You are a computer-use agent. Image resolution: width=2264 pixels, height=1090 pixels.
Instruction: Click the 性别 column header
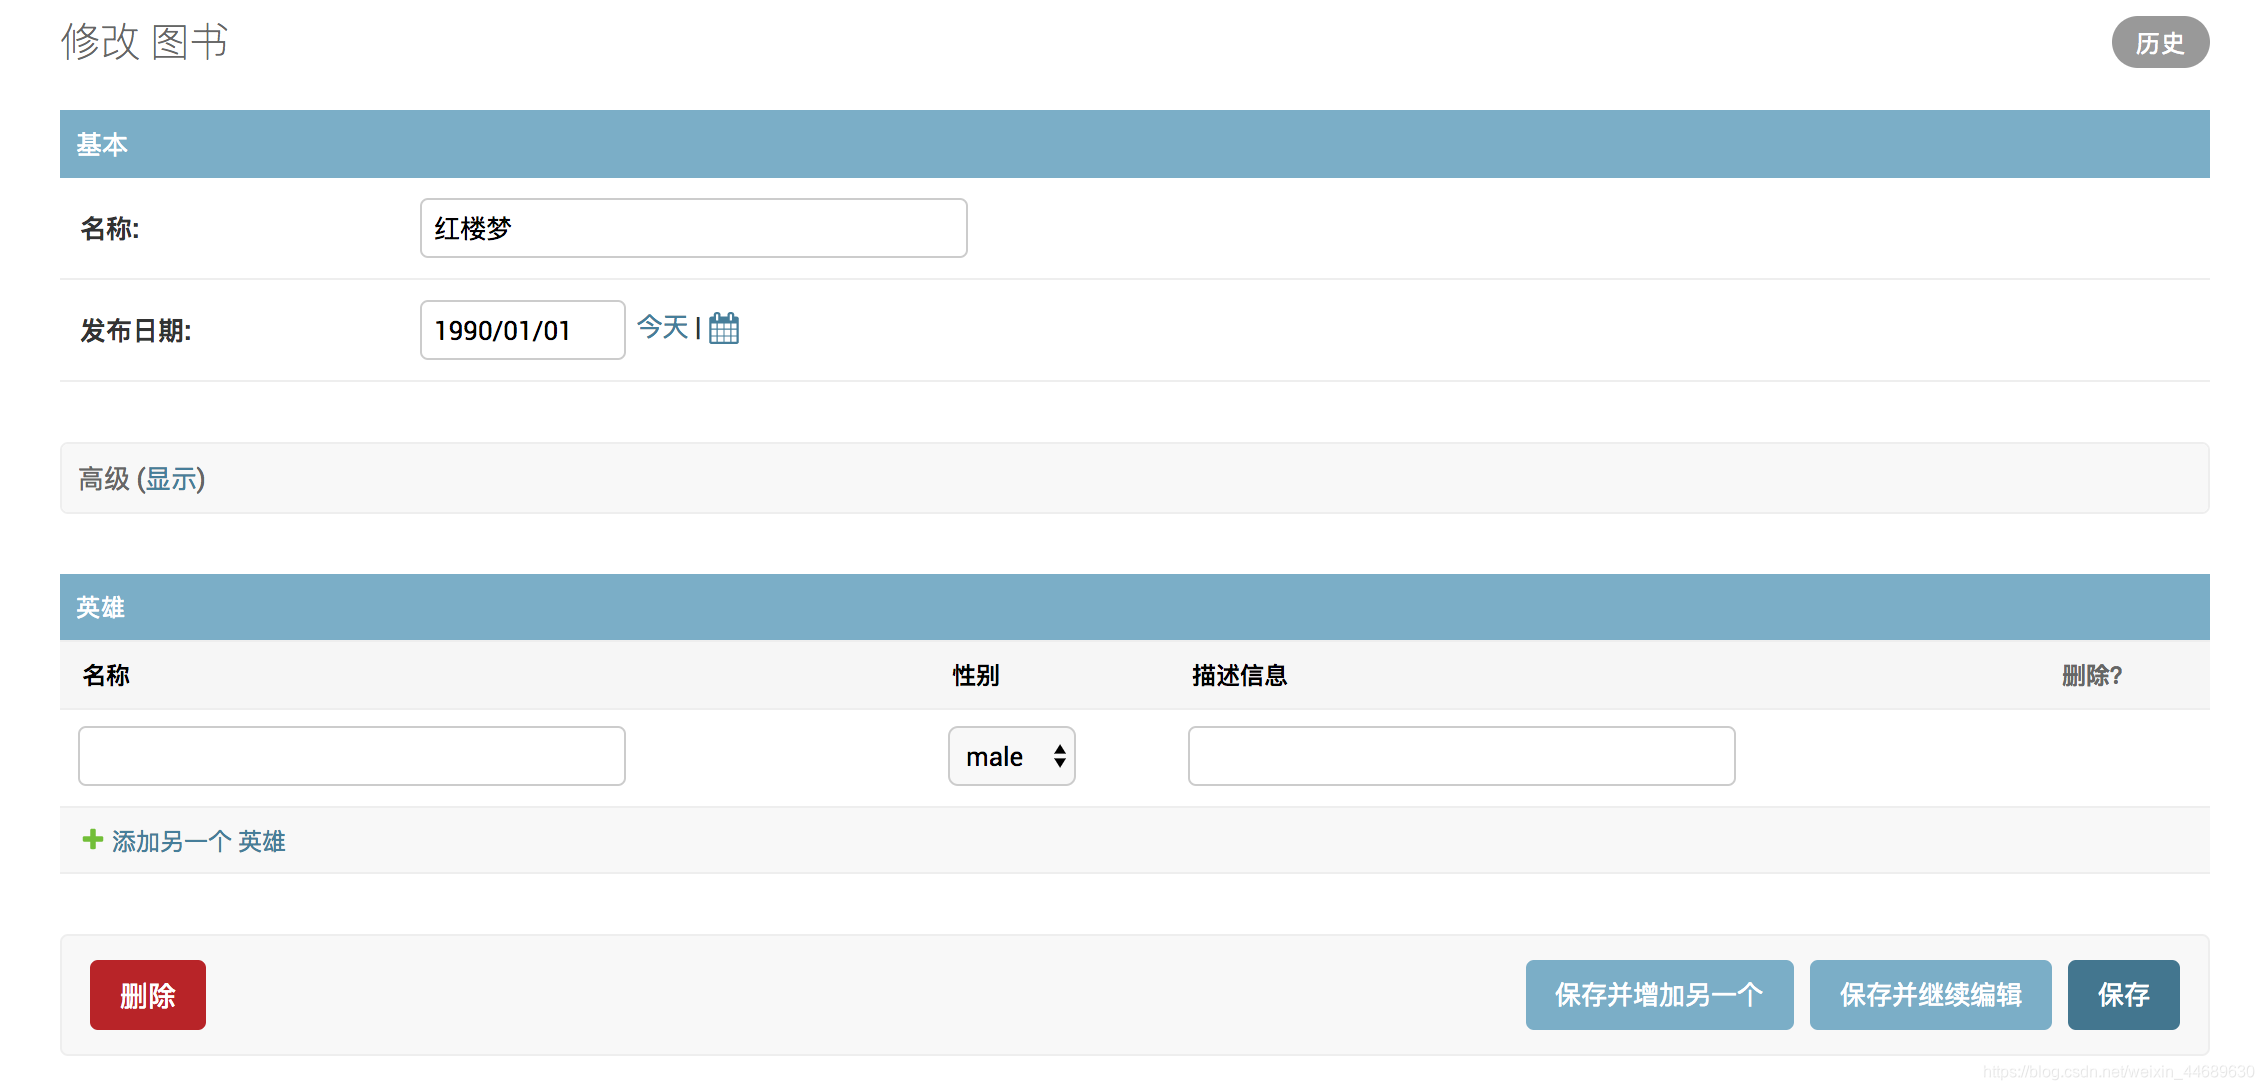(x=975, y=676)
